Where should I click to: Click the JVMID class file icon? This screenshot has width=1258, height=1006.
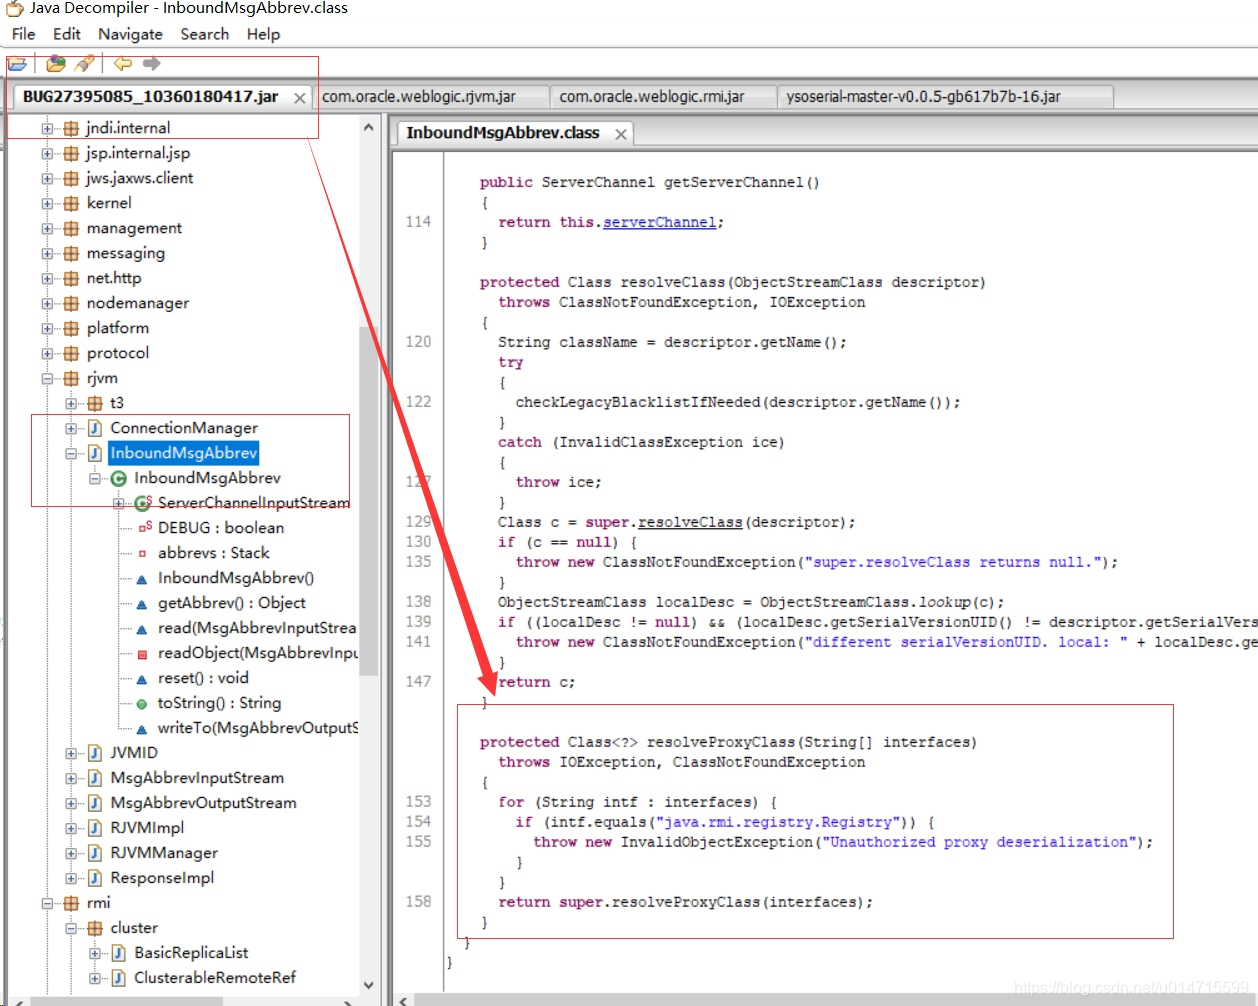95,753
